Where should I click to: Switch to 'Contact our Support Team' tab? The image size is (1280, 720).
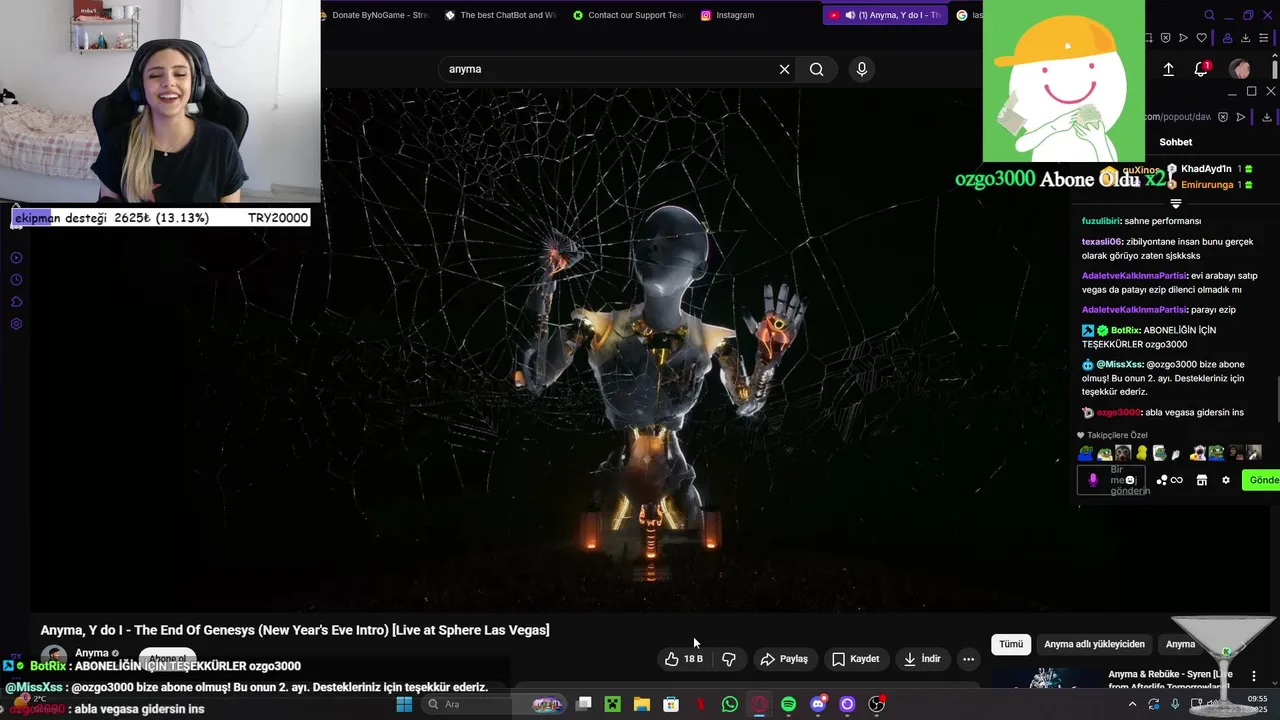coord(628,15)
